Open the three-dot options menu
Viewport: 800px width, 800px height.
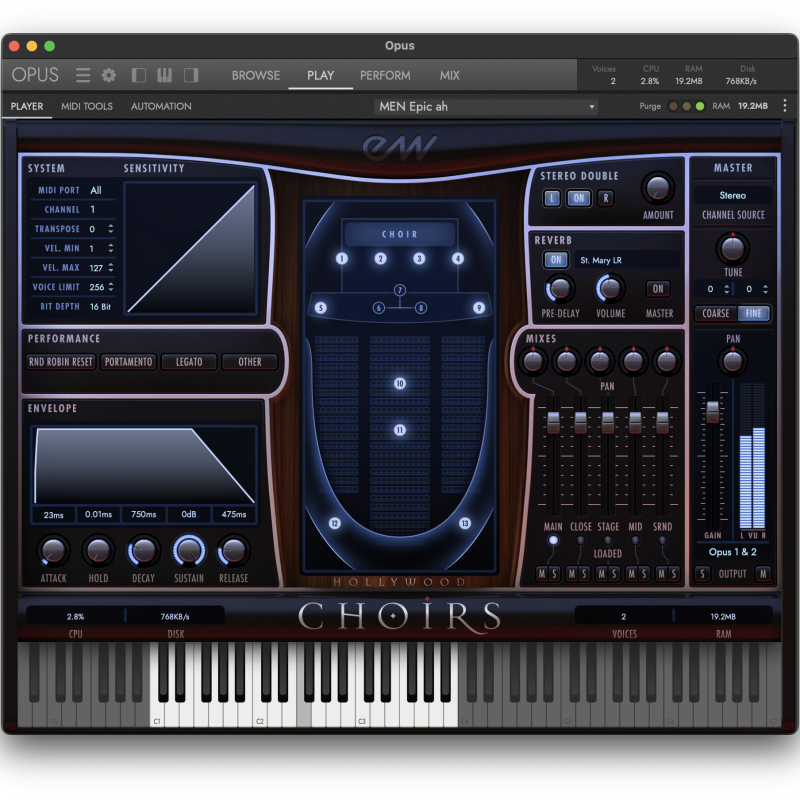784,106
